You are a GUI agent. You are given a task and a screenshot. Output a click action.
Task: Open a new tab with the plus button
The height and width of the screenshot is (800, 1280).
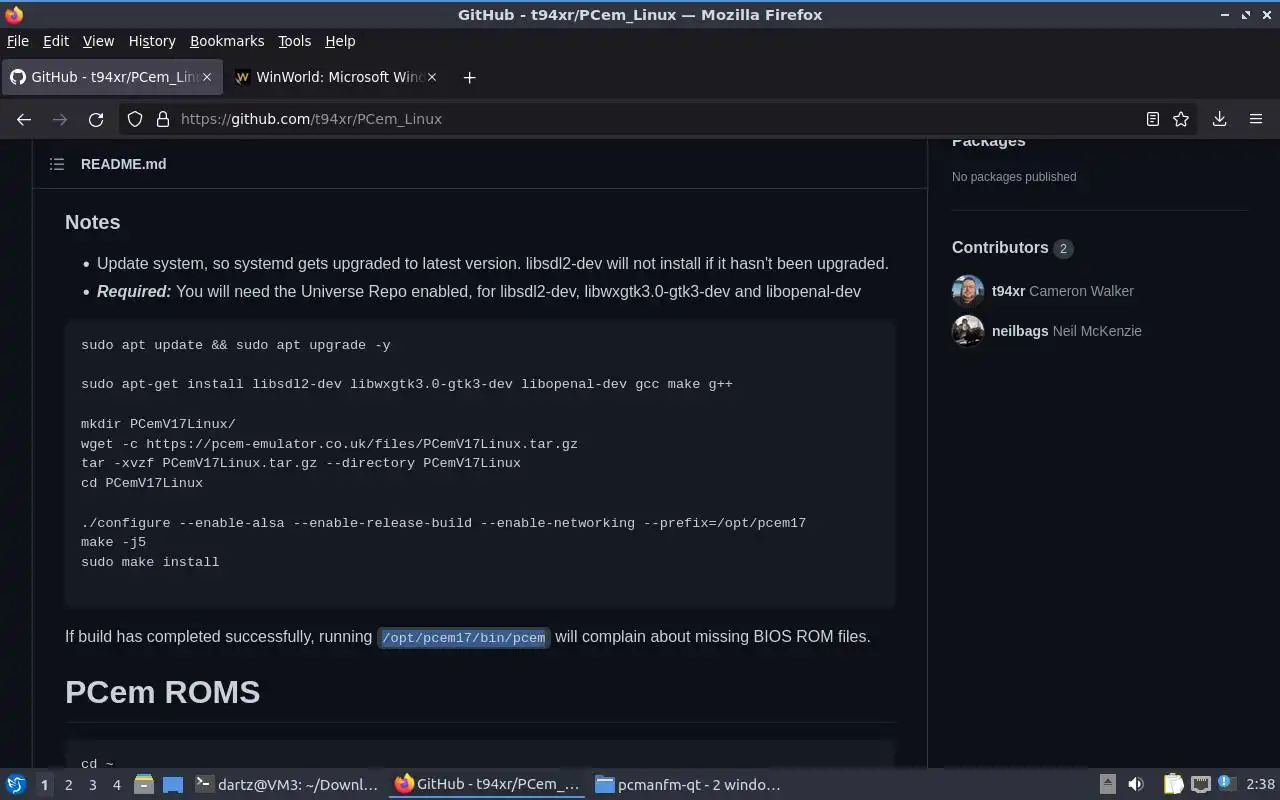[x=469, y=77]
